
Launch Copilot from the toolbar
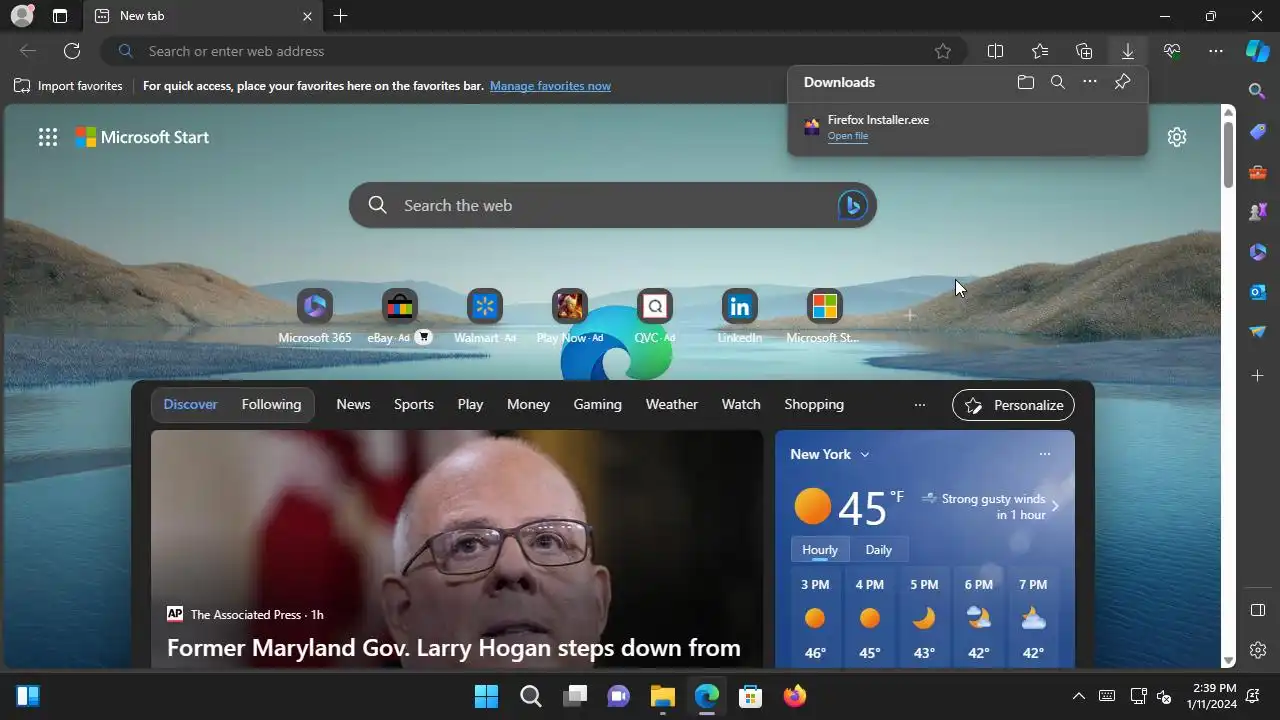coord(1258,51)
